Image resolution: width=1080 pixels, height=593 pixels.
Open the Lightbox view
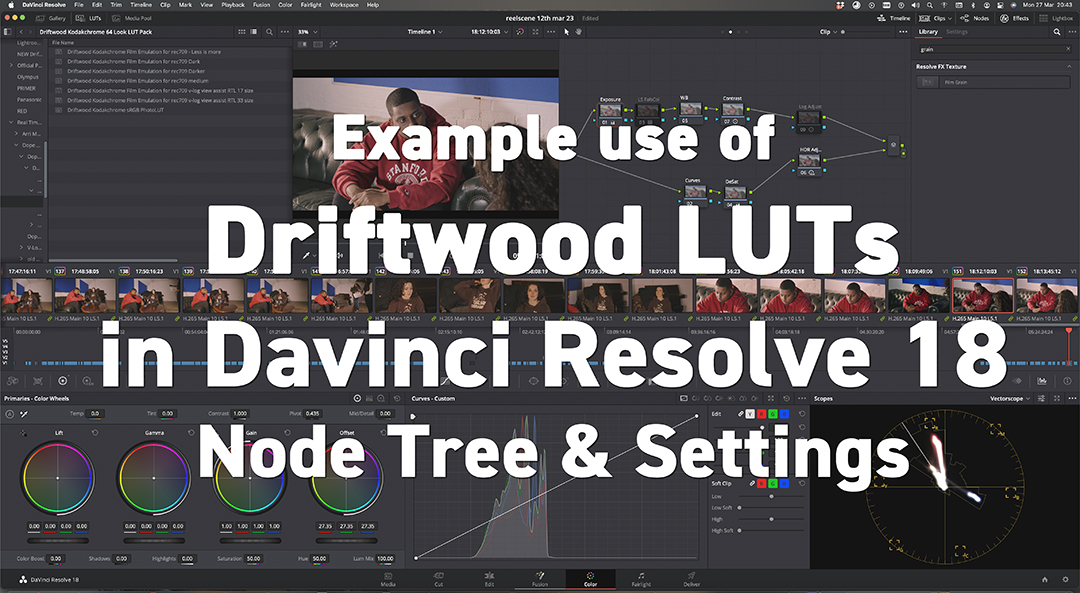pyautogui.click(x=1057, y=18)
